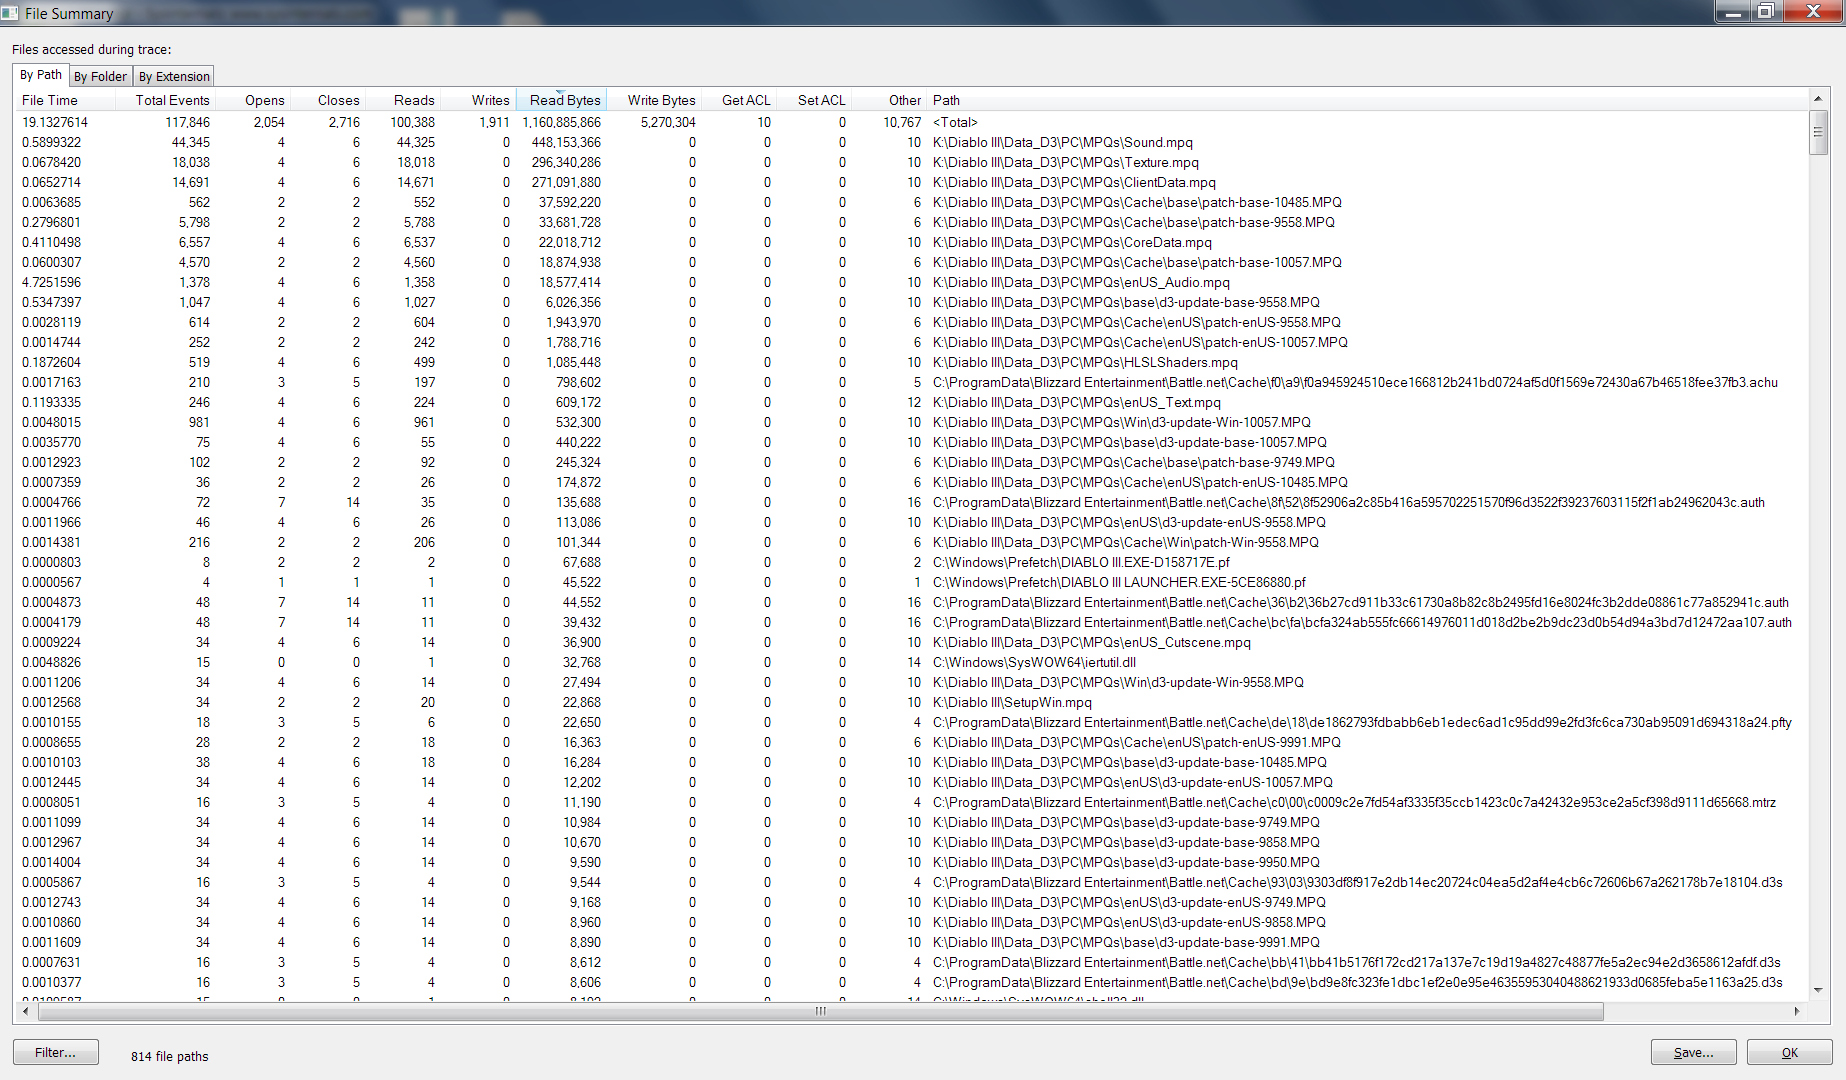1846x1080 pixels.
Task: Click the vertical scrollbar up arrow
Action: tap(1817, 98)
